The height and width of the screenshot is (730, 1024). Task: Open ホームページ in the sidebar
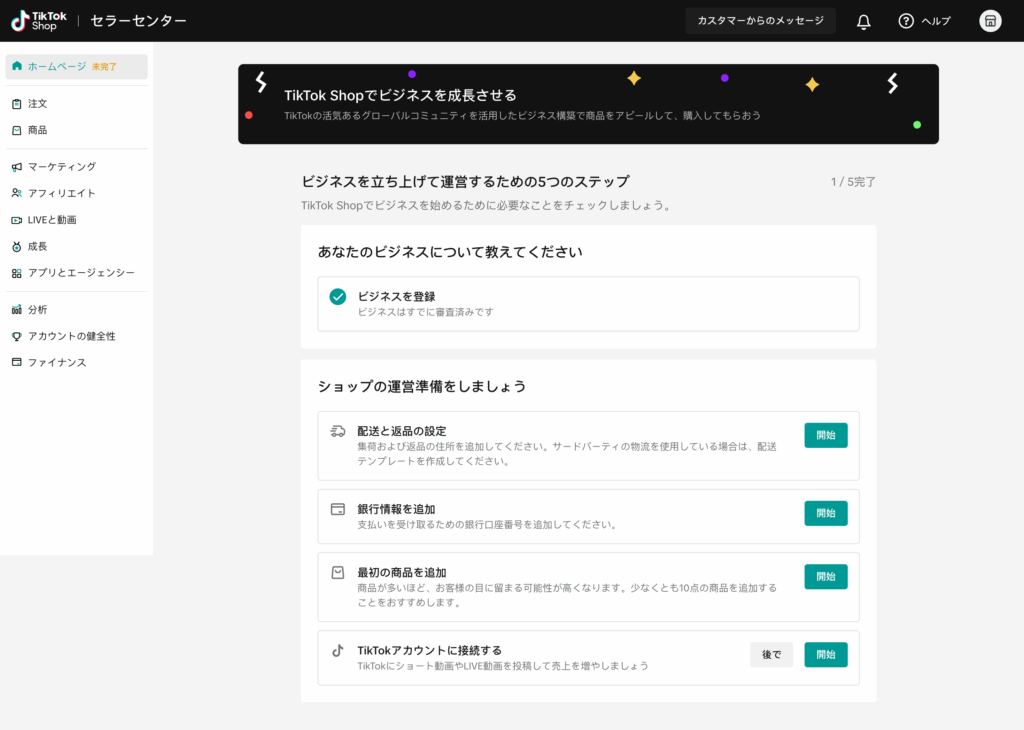click(56, 67)
